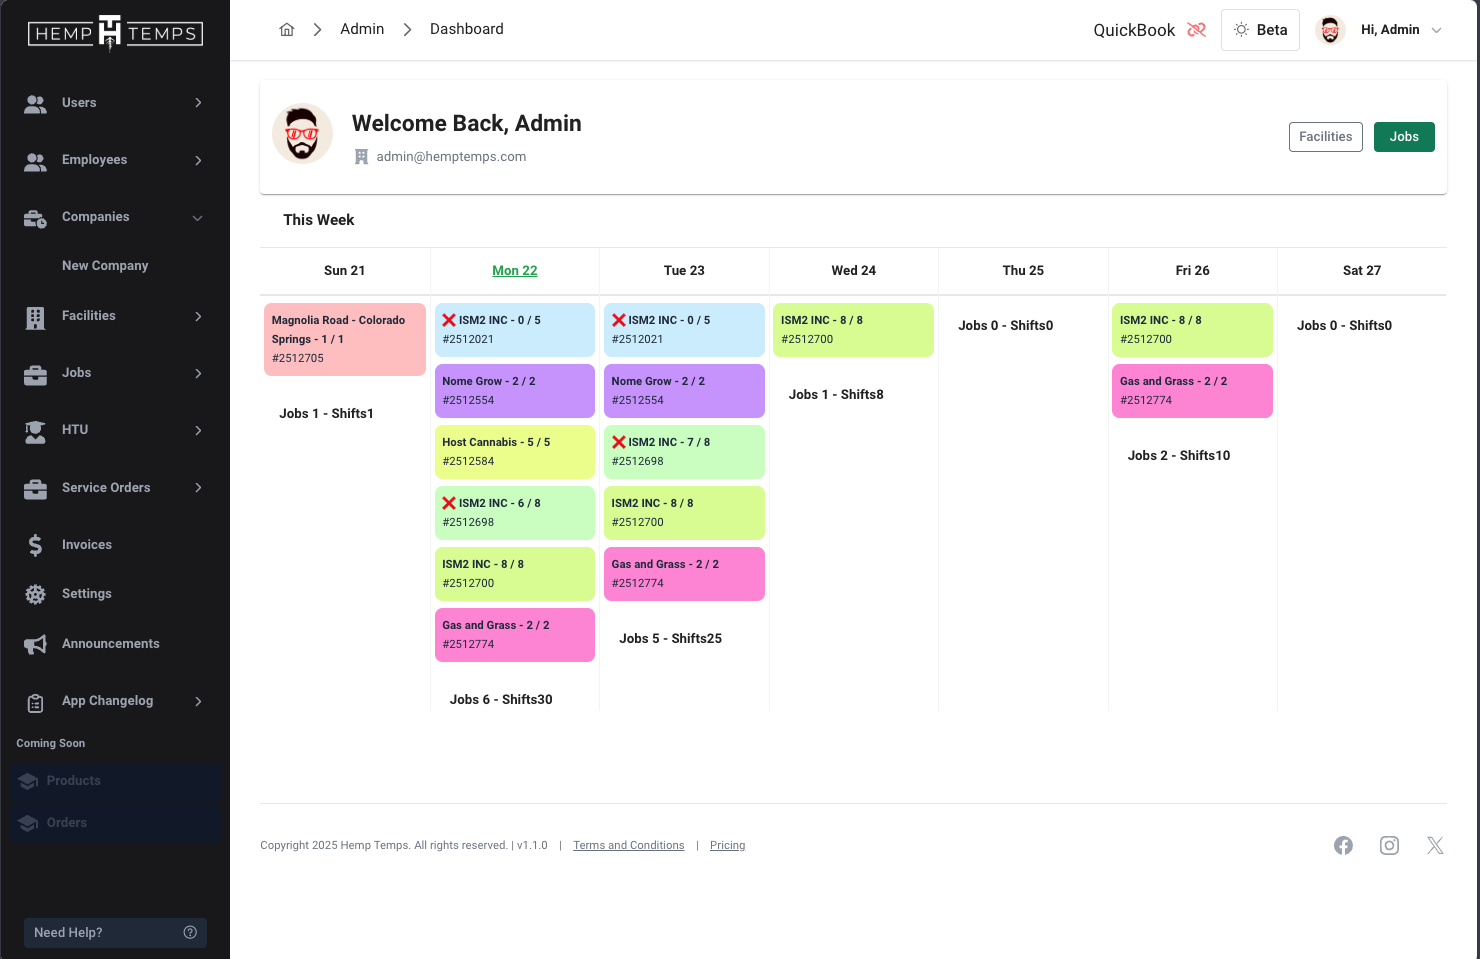Viewport: 1480px width, 959px height.
Task: Open the Pricing footer link
Action: click(x=727, y=846)
